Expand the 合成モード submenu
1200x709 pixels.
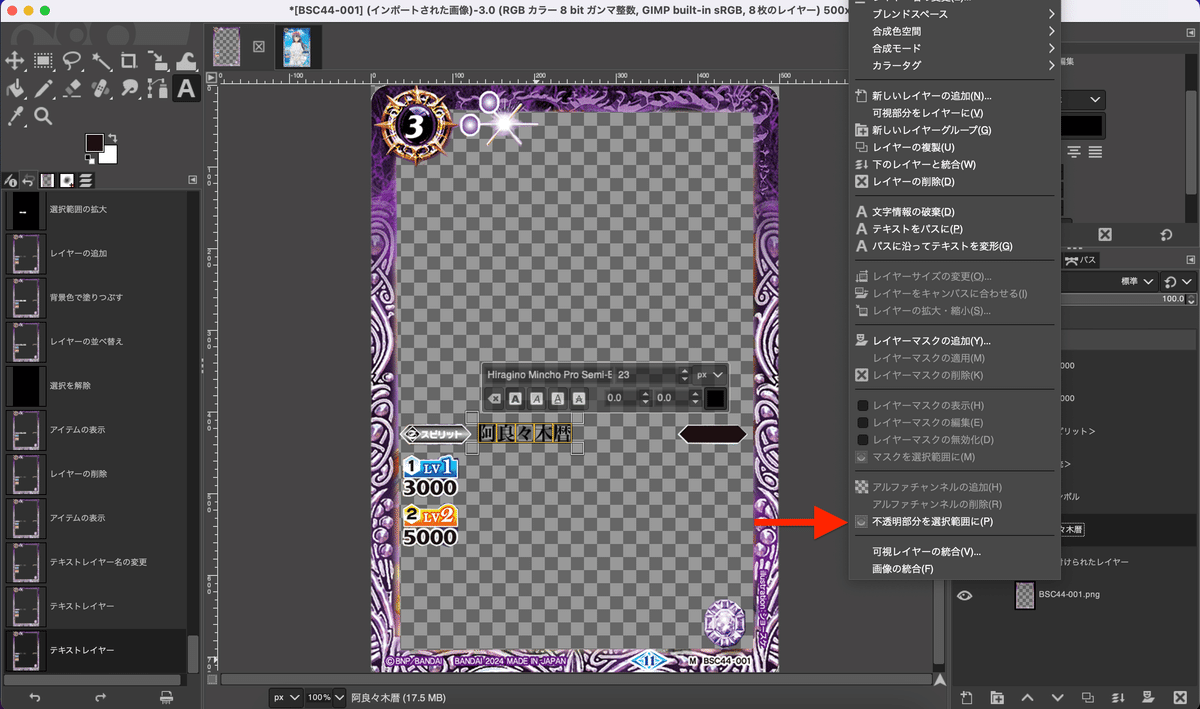point(954,48)
